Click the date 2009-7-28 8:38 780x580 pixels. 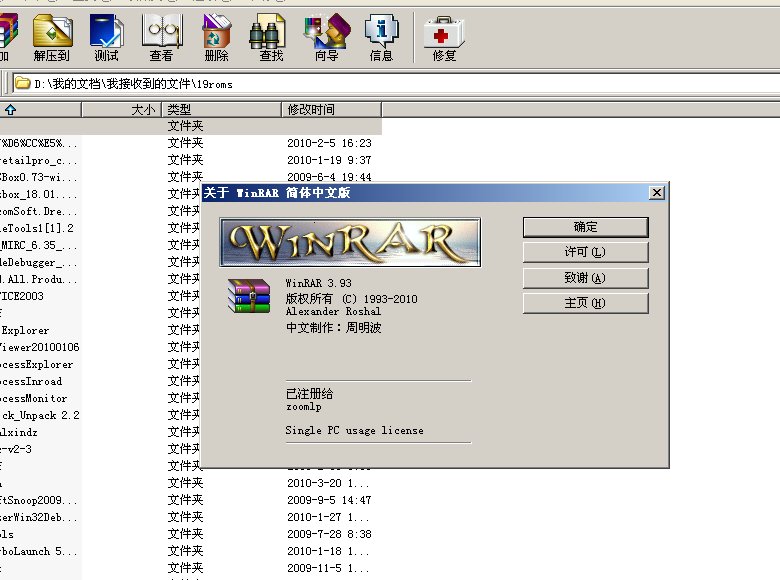click(329, 534)
